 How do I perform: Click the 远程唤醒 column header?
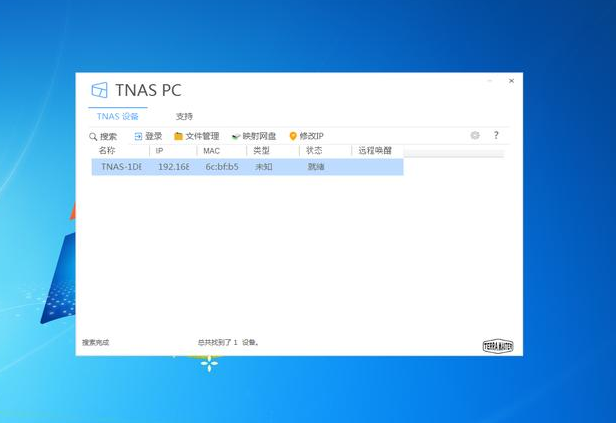point(375,150)
